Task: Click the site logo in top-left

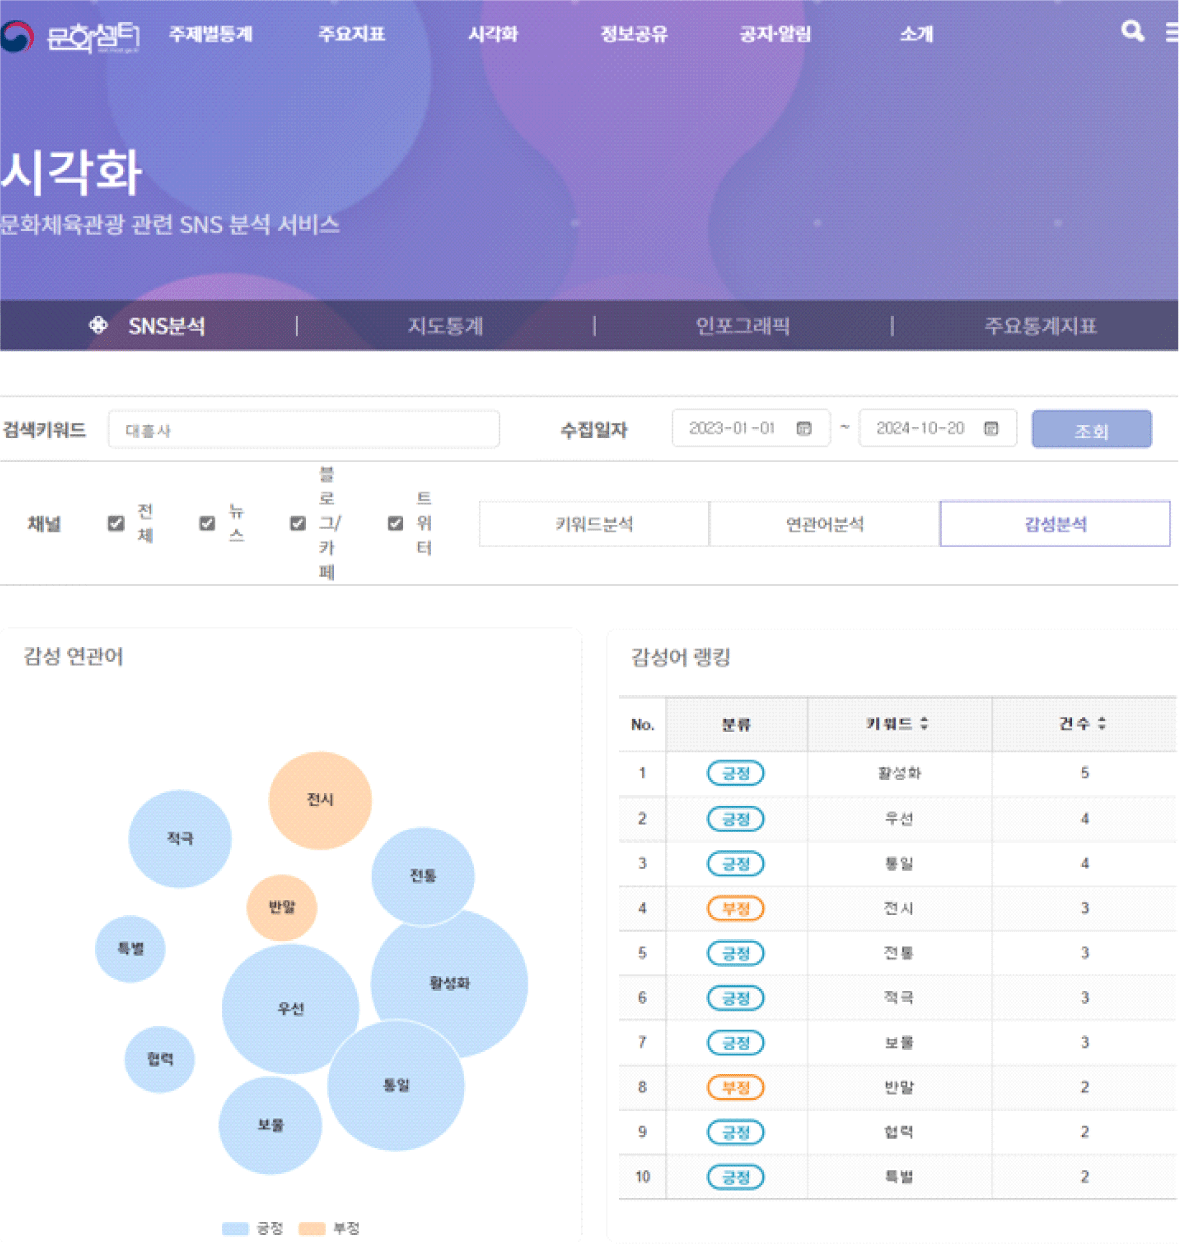Action: (70, 37)
